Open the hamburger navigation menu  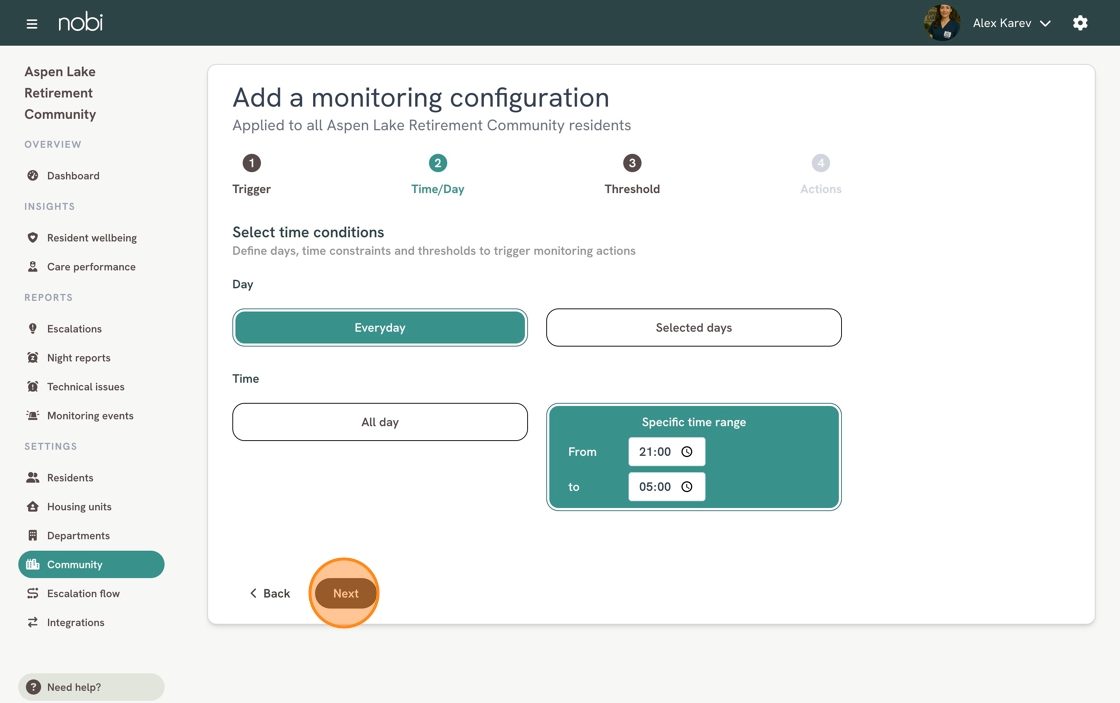[x=31, y=24]
